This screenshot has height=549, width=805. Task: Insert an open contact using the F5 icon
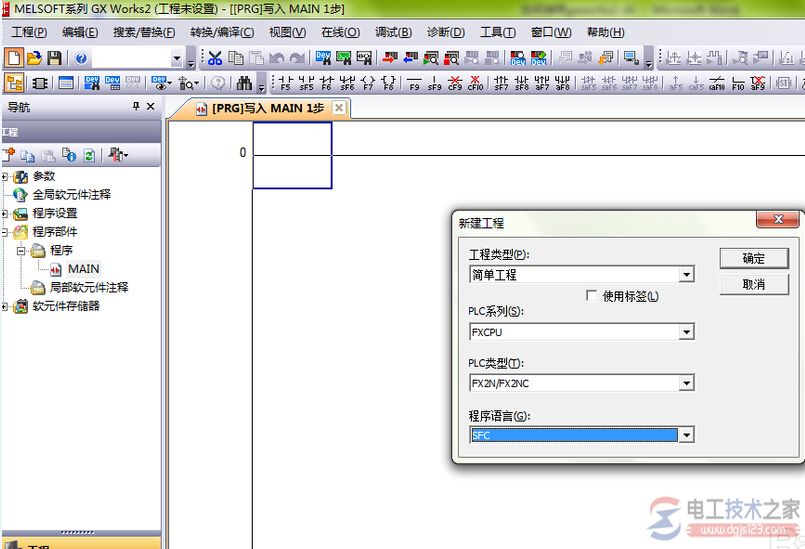click(x=285, y=83)
